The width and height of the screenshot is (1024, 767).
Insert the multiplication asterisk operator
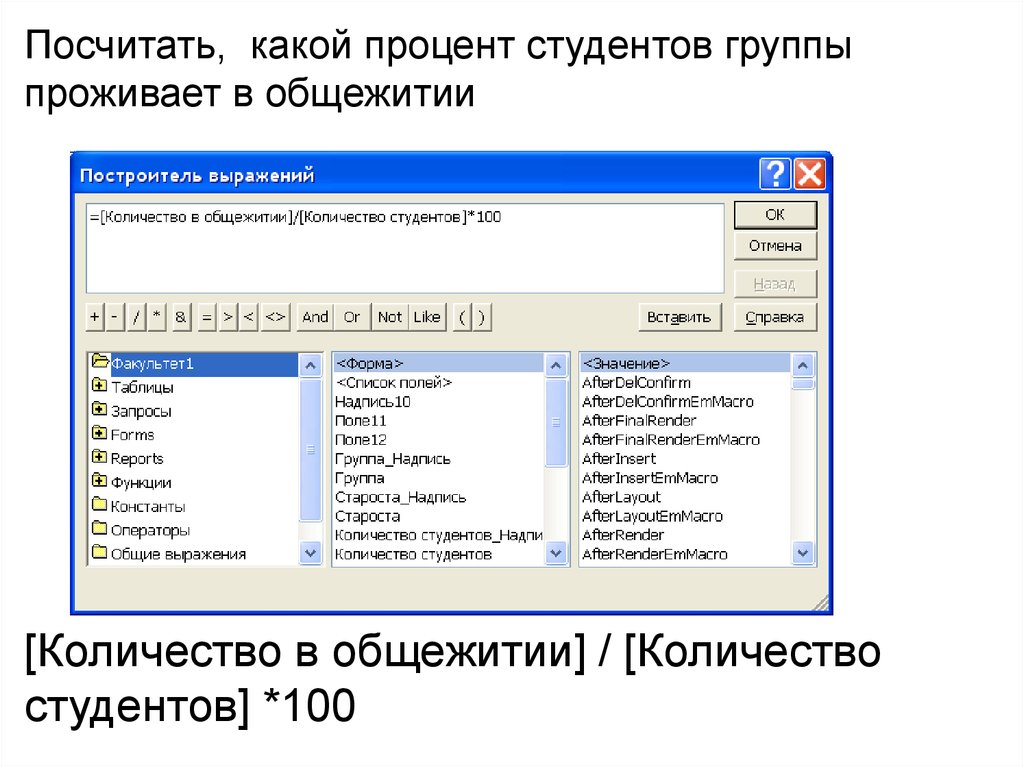pos(157,317)
